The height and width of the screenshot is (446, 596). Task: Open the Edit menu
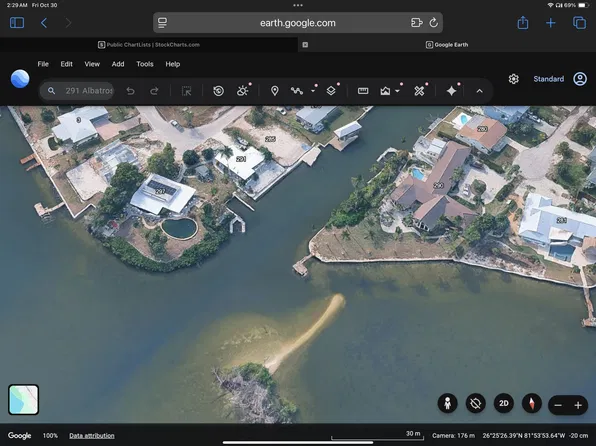[67, 64]
